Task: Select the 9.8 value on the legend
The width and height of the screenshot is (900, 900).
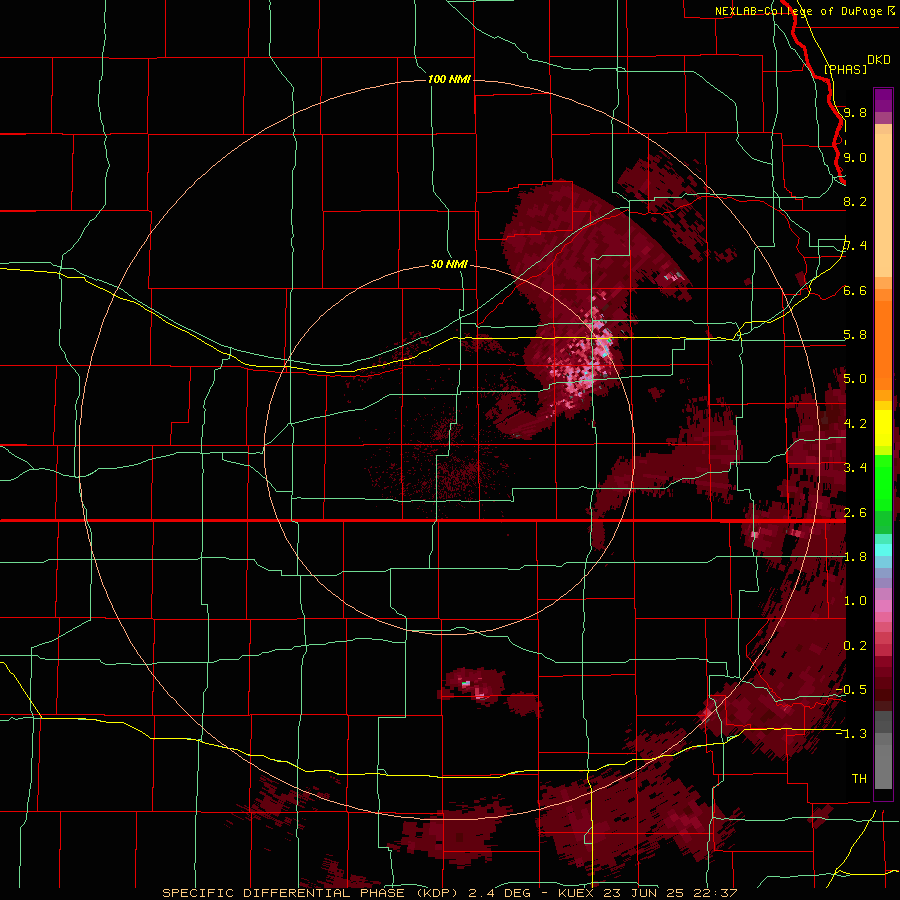Action: [x=855, y=112]
